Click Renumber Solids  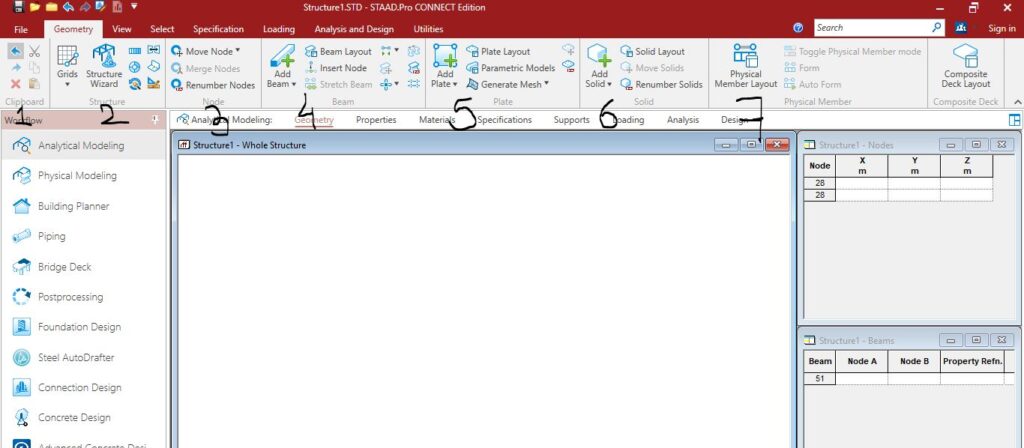pos(662,84)
